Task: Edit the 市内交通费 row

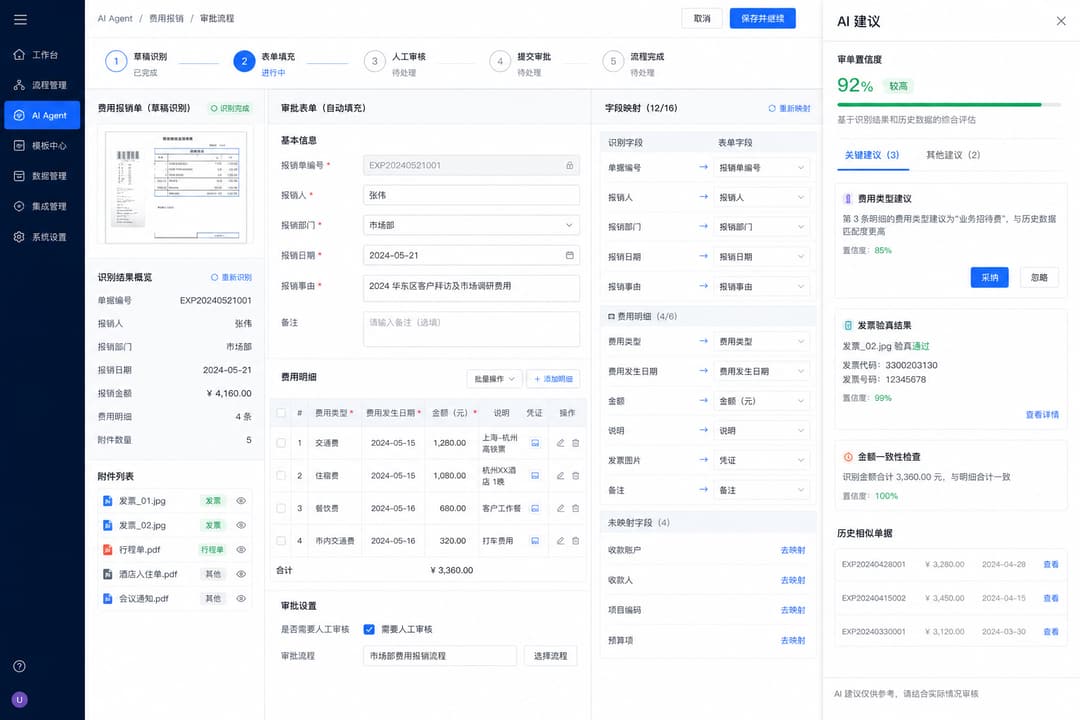Action: [x=560, y=541]
